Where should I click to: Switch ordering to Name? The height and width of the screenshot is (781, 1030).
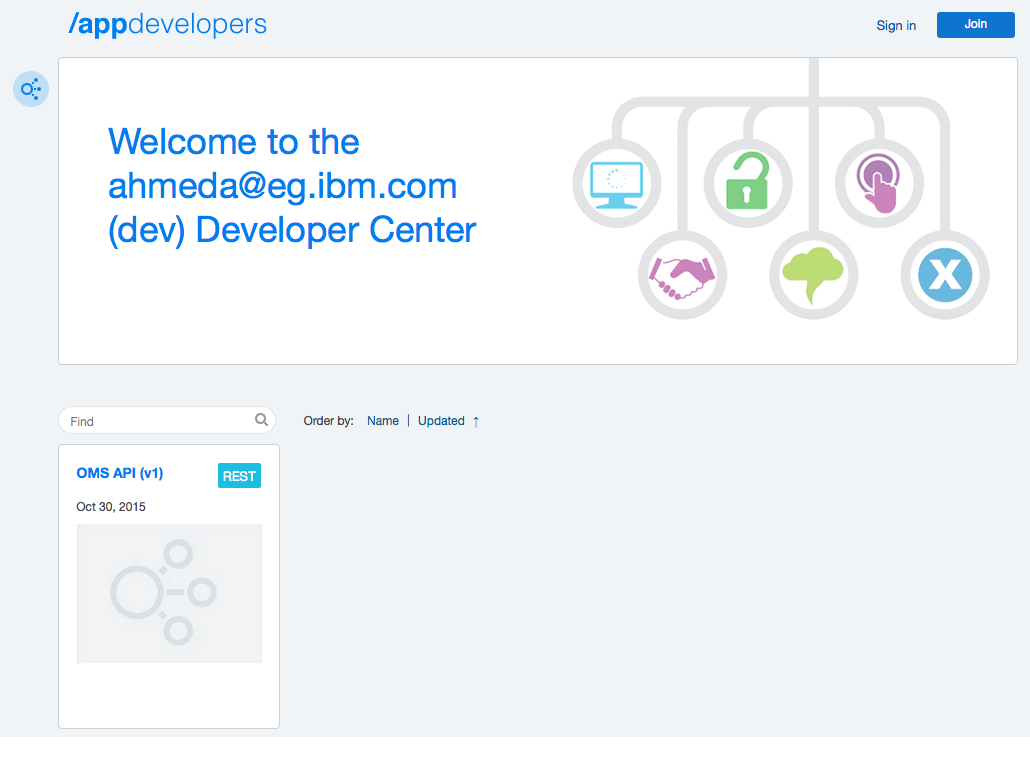point(383,421)
